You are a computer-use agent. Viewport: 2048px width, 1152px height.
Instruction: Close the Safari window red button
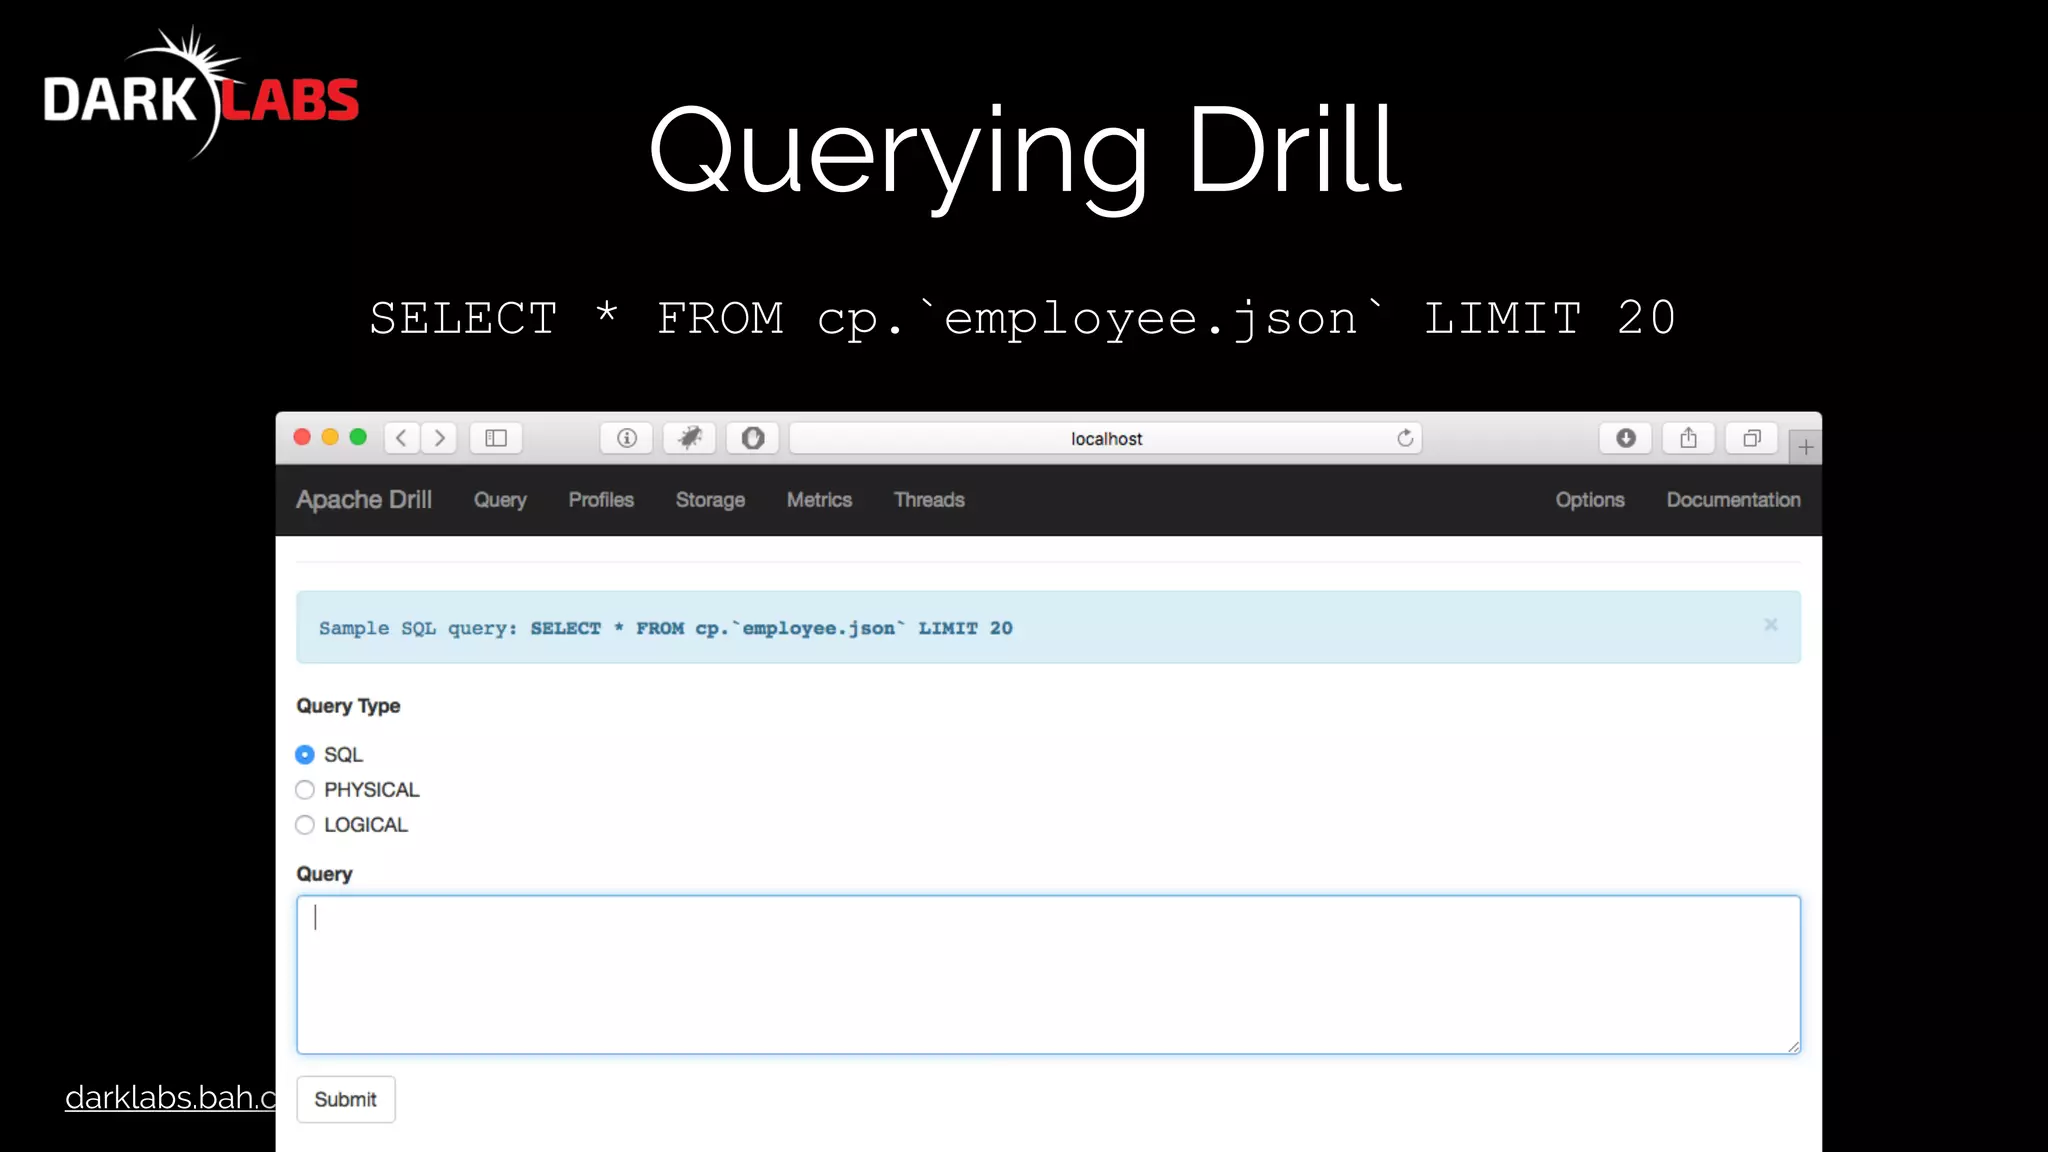click(x=302, y=437)
